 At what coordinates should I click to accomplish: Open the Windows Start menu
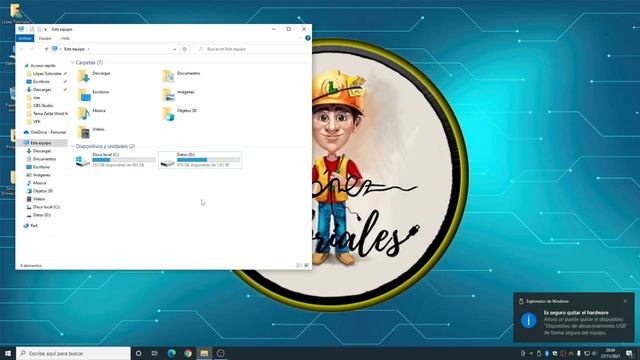point(8,353)
